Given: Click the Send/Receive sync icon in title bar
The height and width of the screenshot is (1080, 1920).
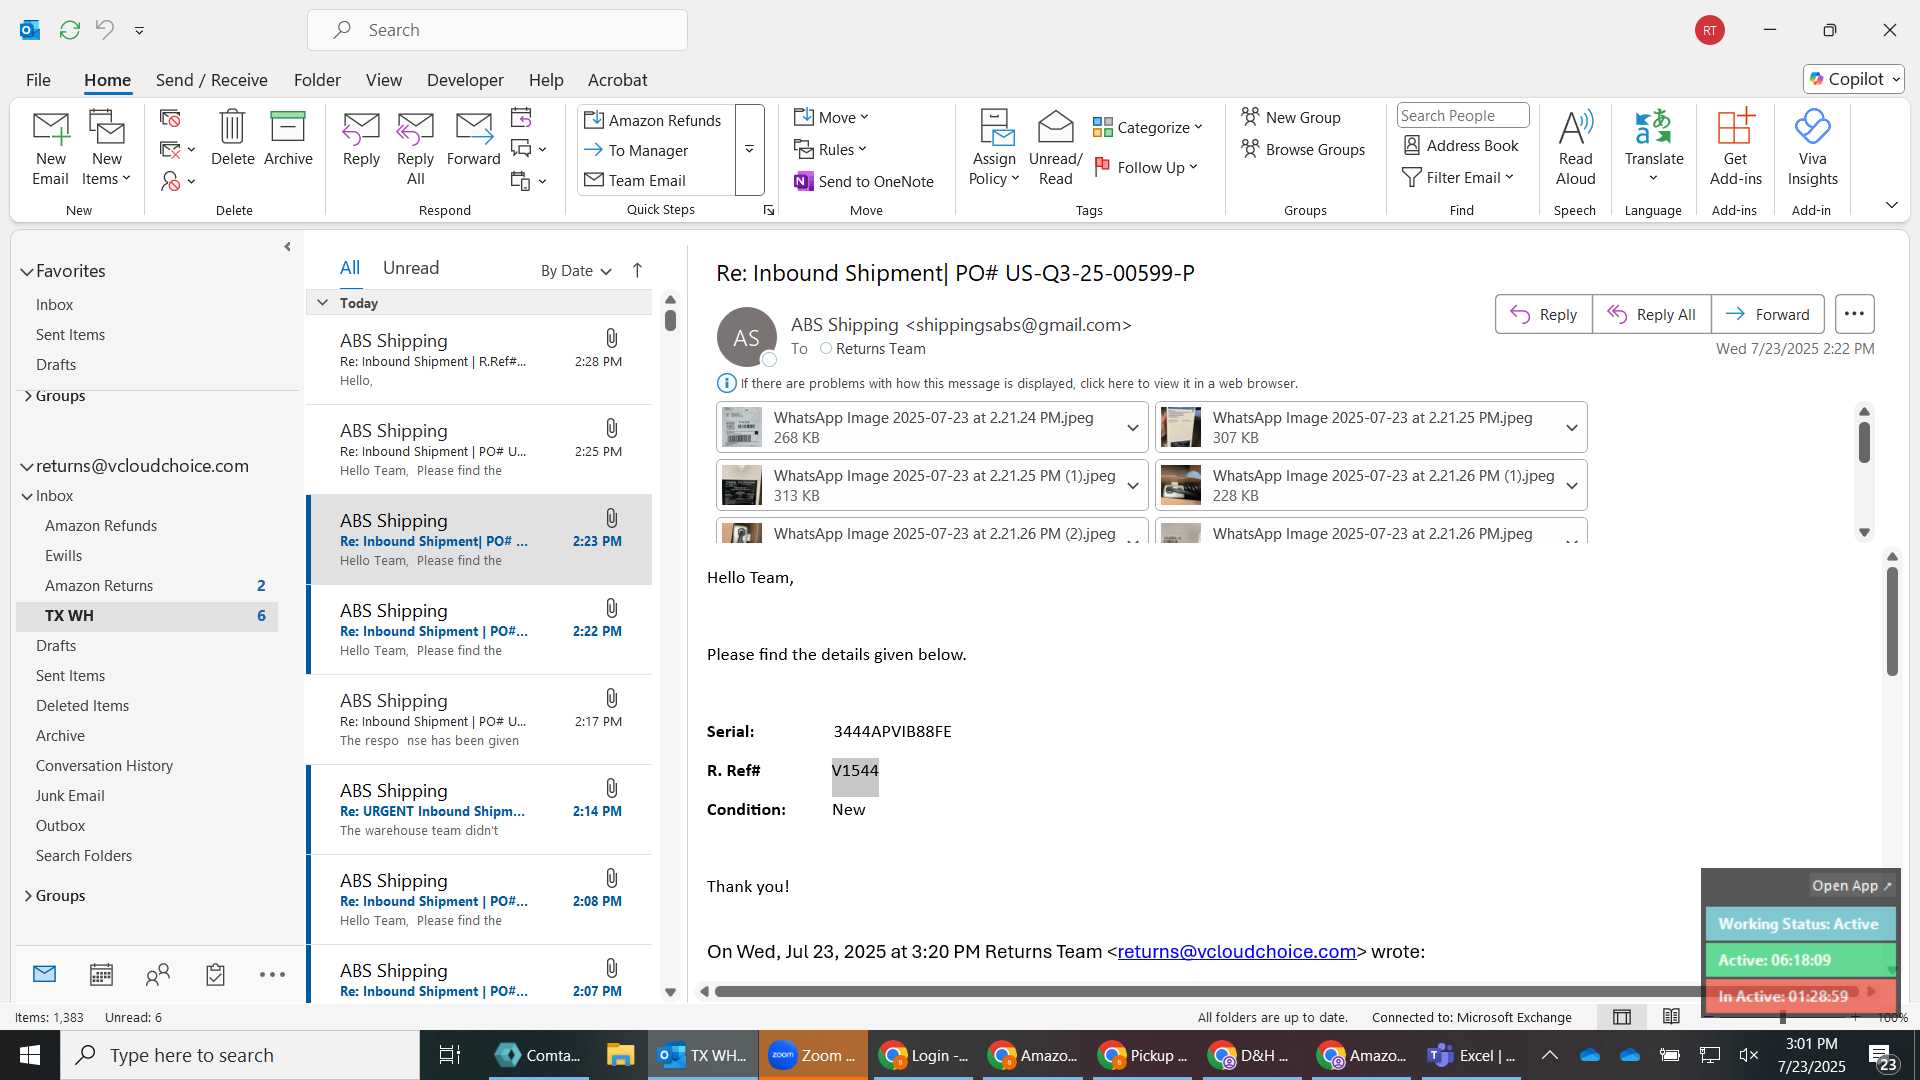Looking at the screenshot, I should (x=70, y=30).
